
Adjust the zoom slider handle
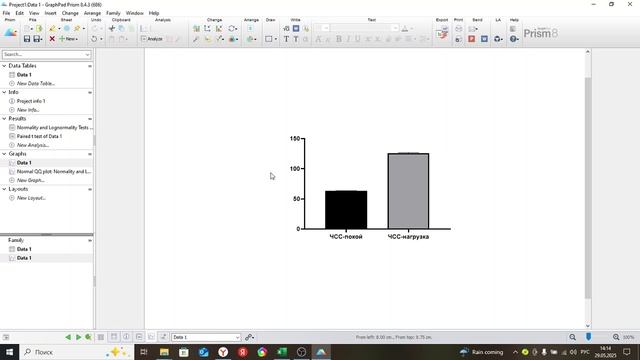click(x=588, y=337)
